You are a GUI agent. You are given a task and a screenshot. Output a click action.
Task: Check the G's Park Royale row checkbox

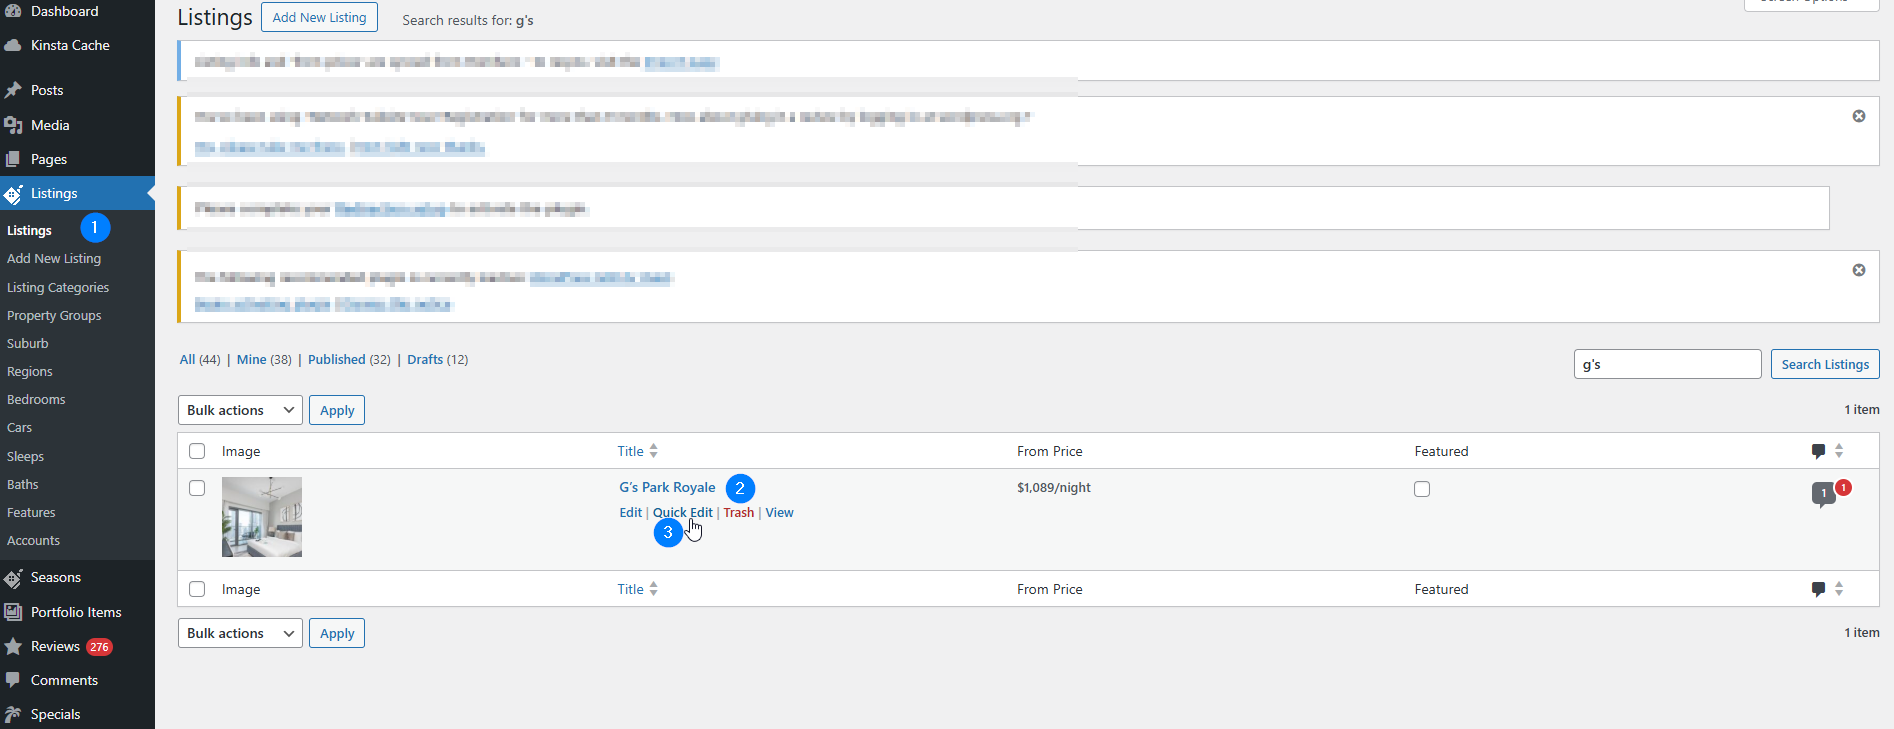tap(197, 488)
